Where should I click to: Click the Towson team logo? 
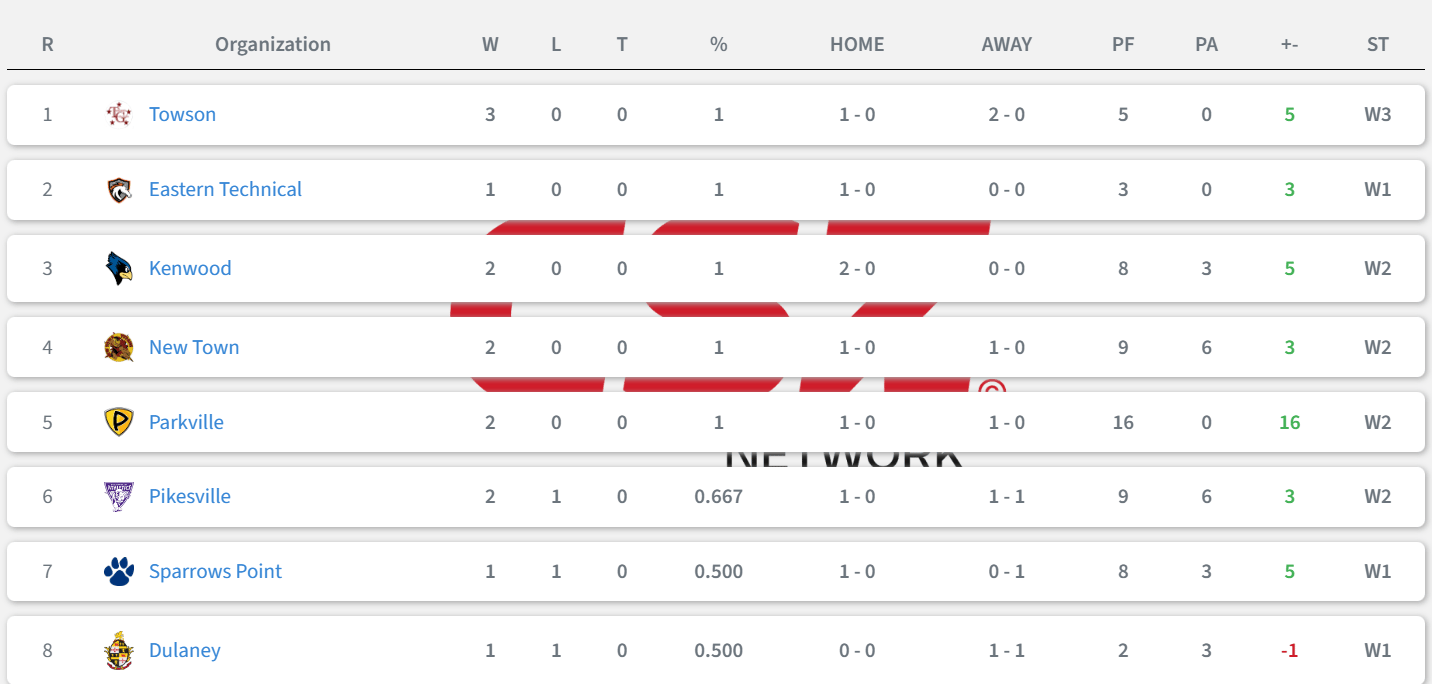(x=119, y=114)
